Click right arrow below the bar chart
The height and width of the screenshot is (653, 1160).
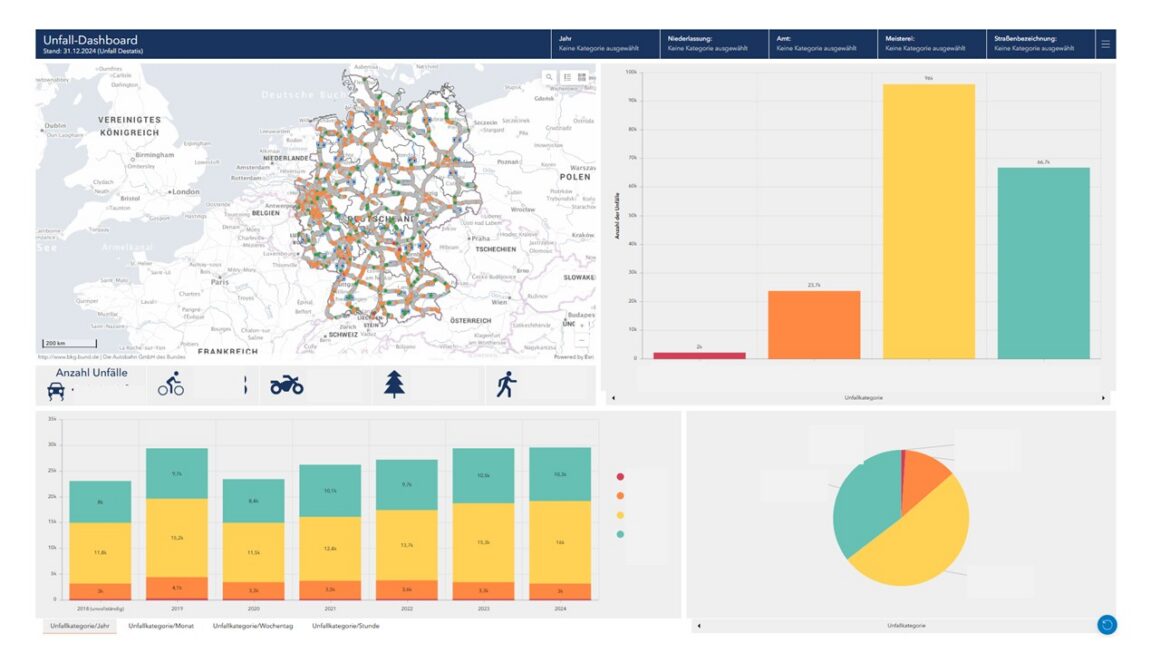[1103, 398]
